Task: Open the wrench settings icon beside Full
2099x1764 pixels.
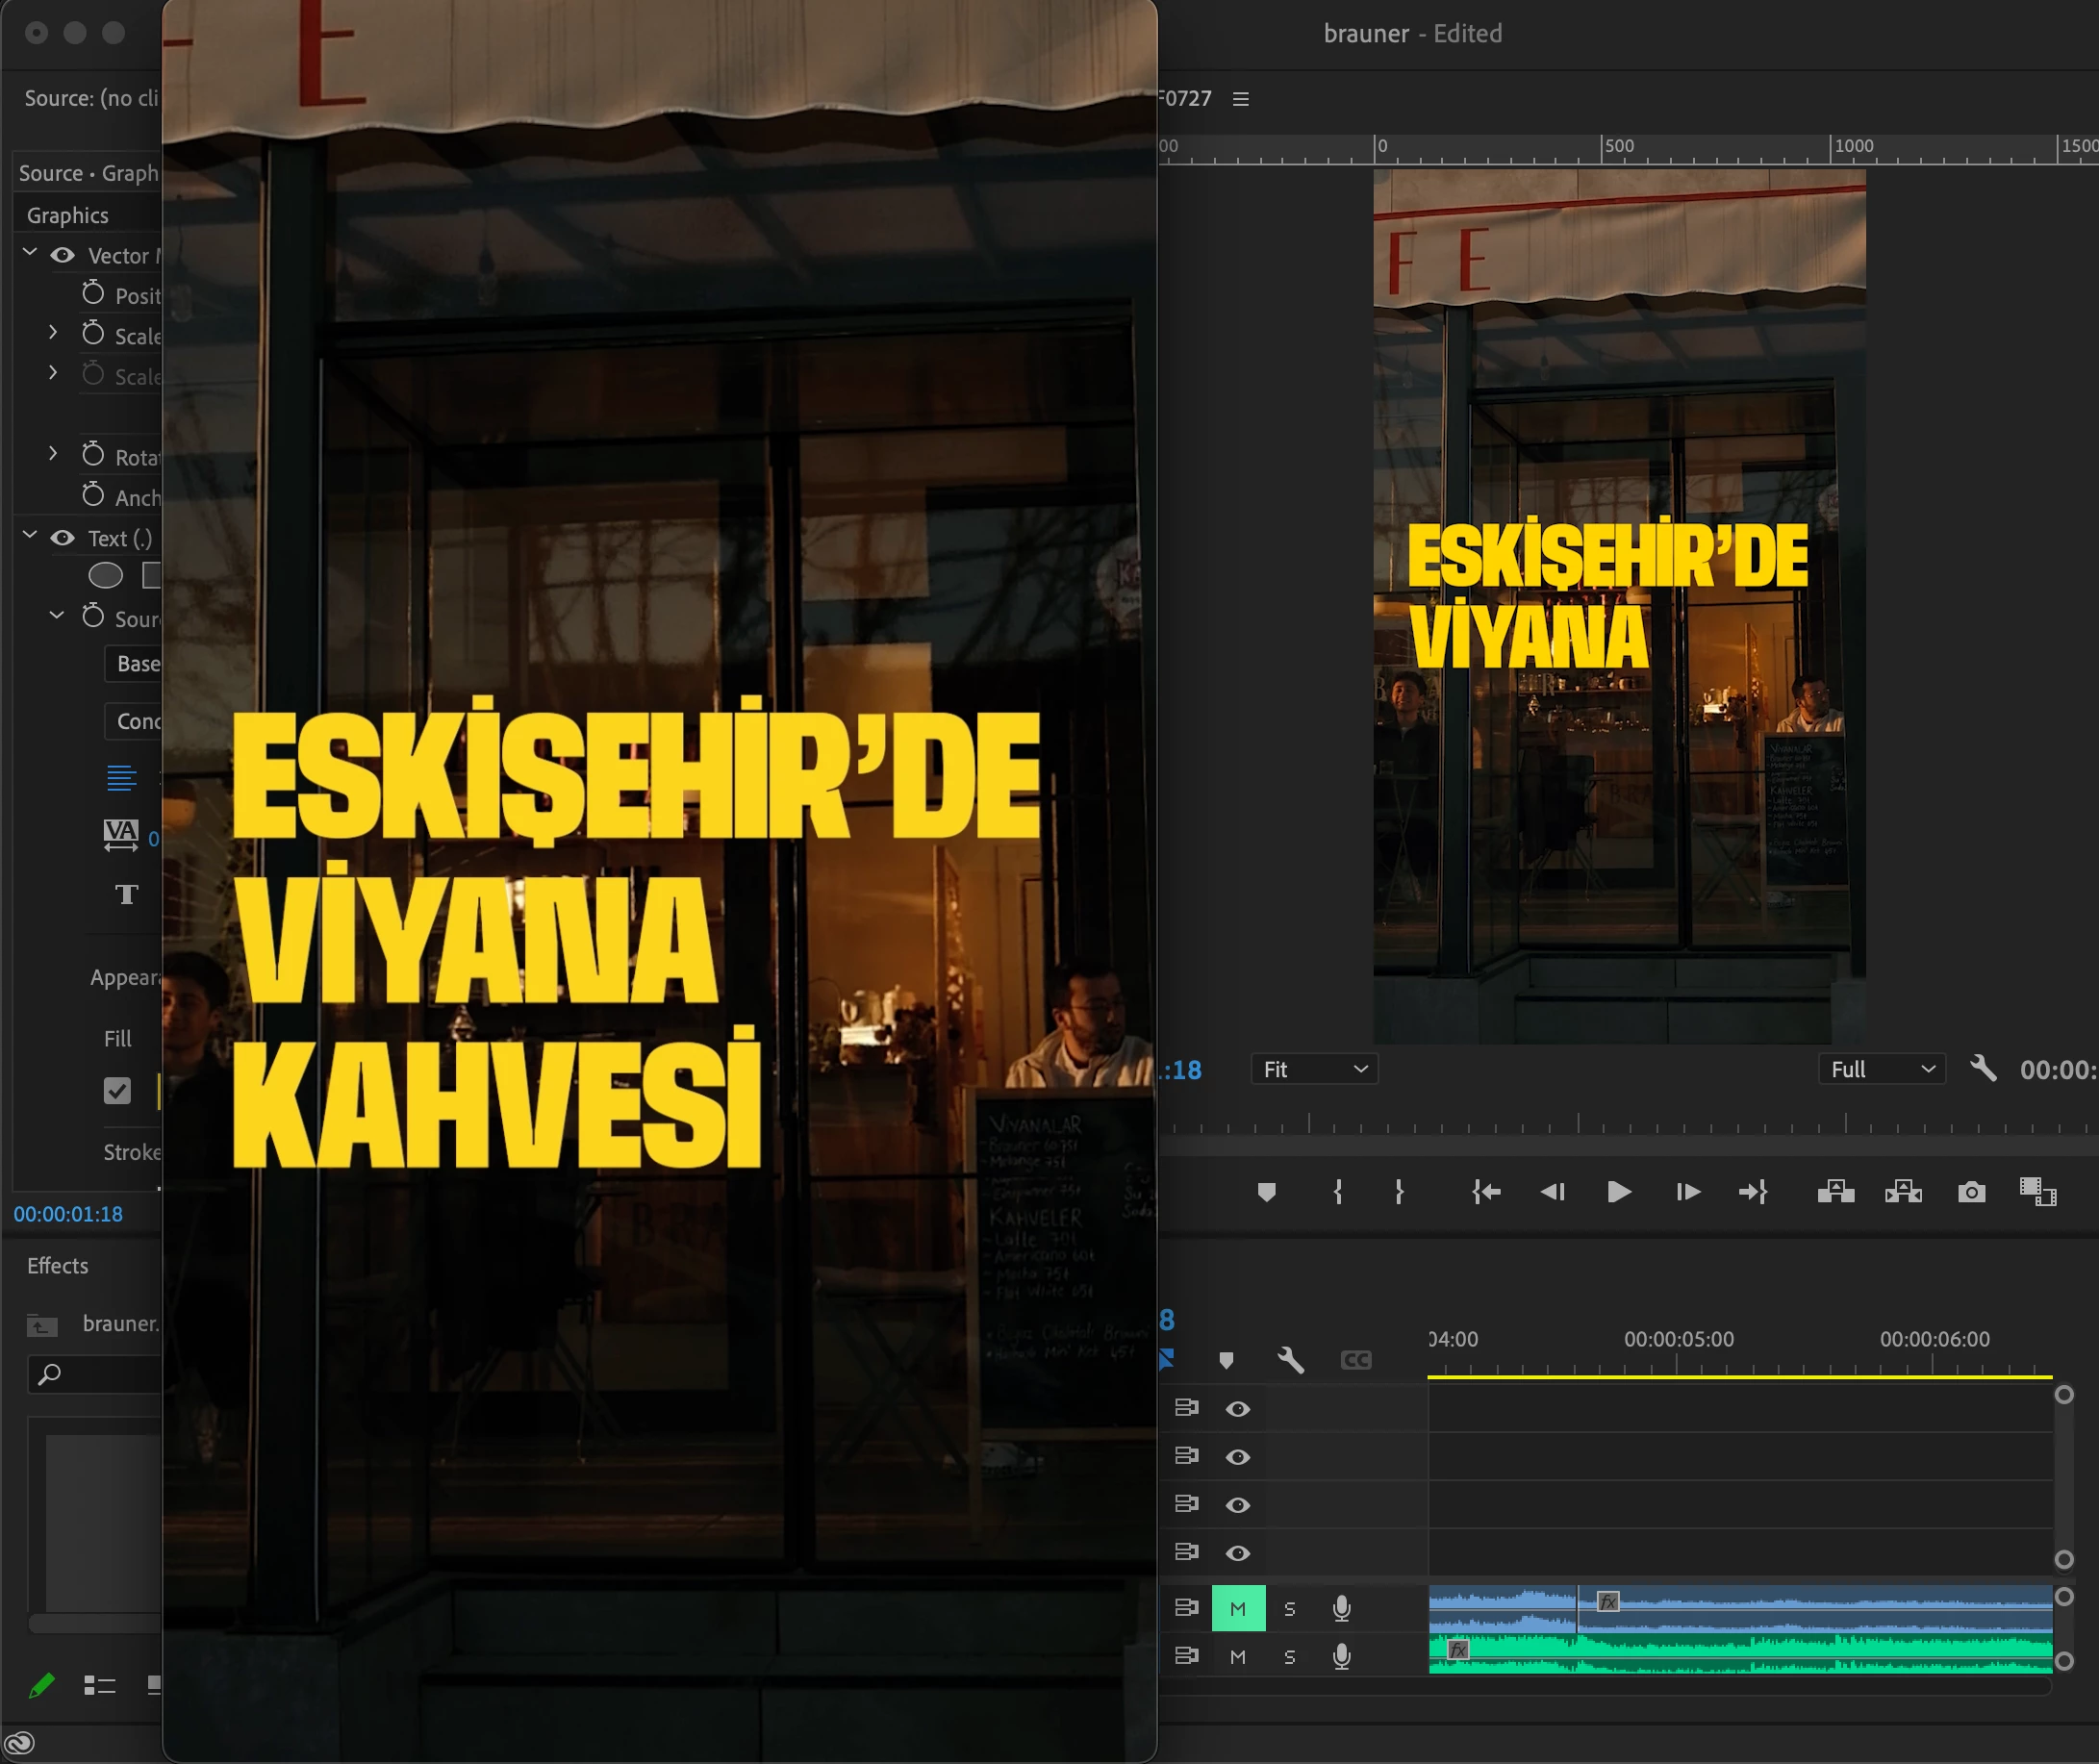Action: coord(1983,1069)
